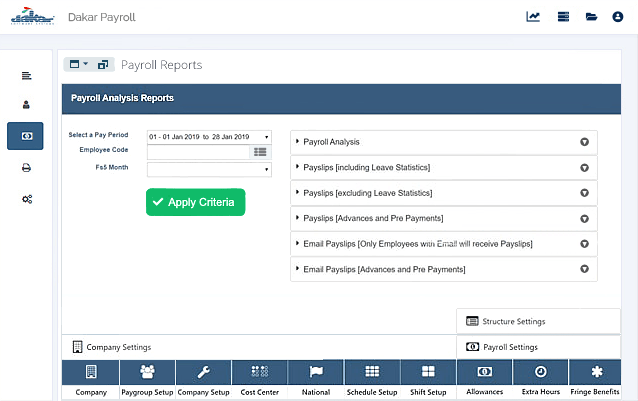Expand Email Payslips [Only Employees with Email] row
This screenshot has width=638, height=401.
click(444, 244)
